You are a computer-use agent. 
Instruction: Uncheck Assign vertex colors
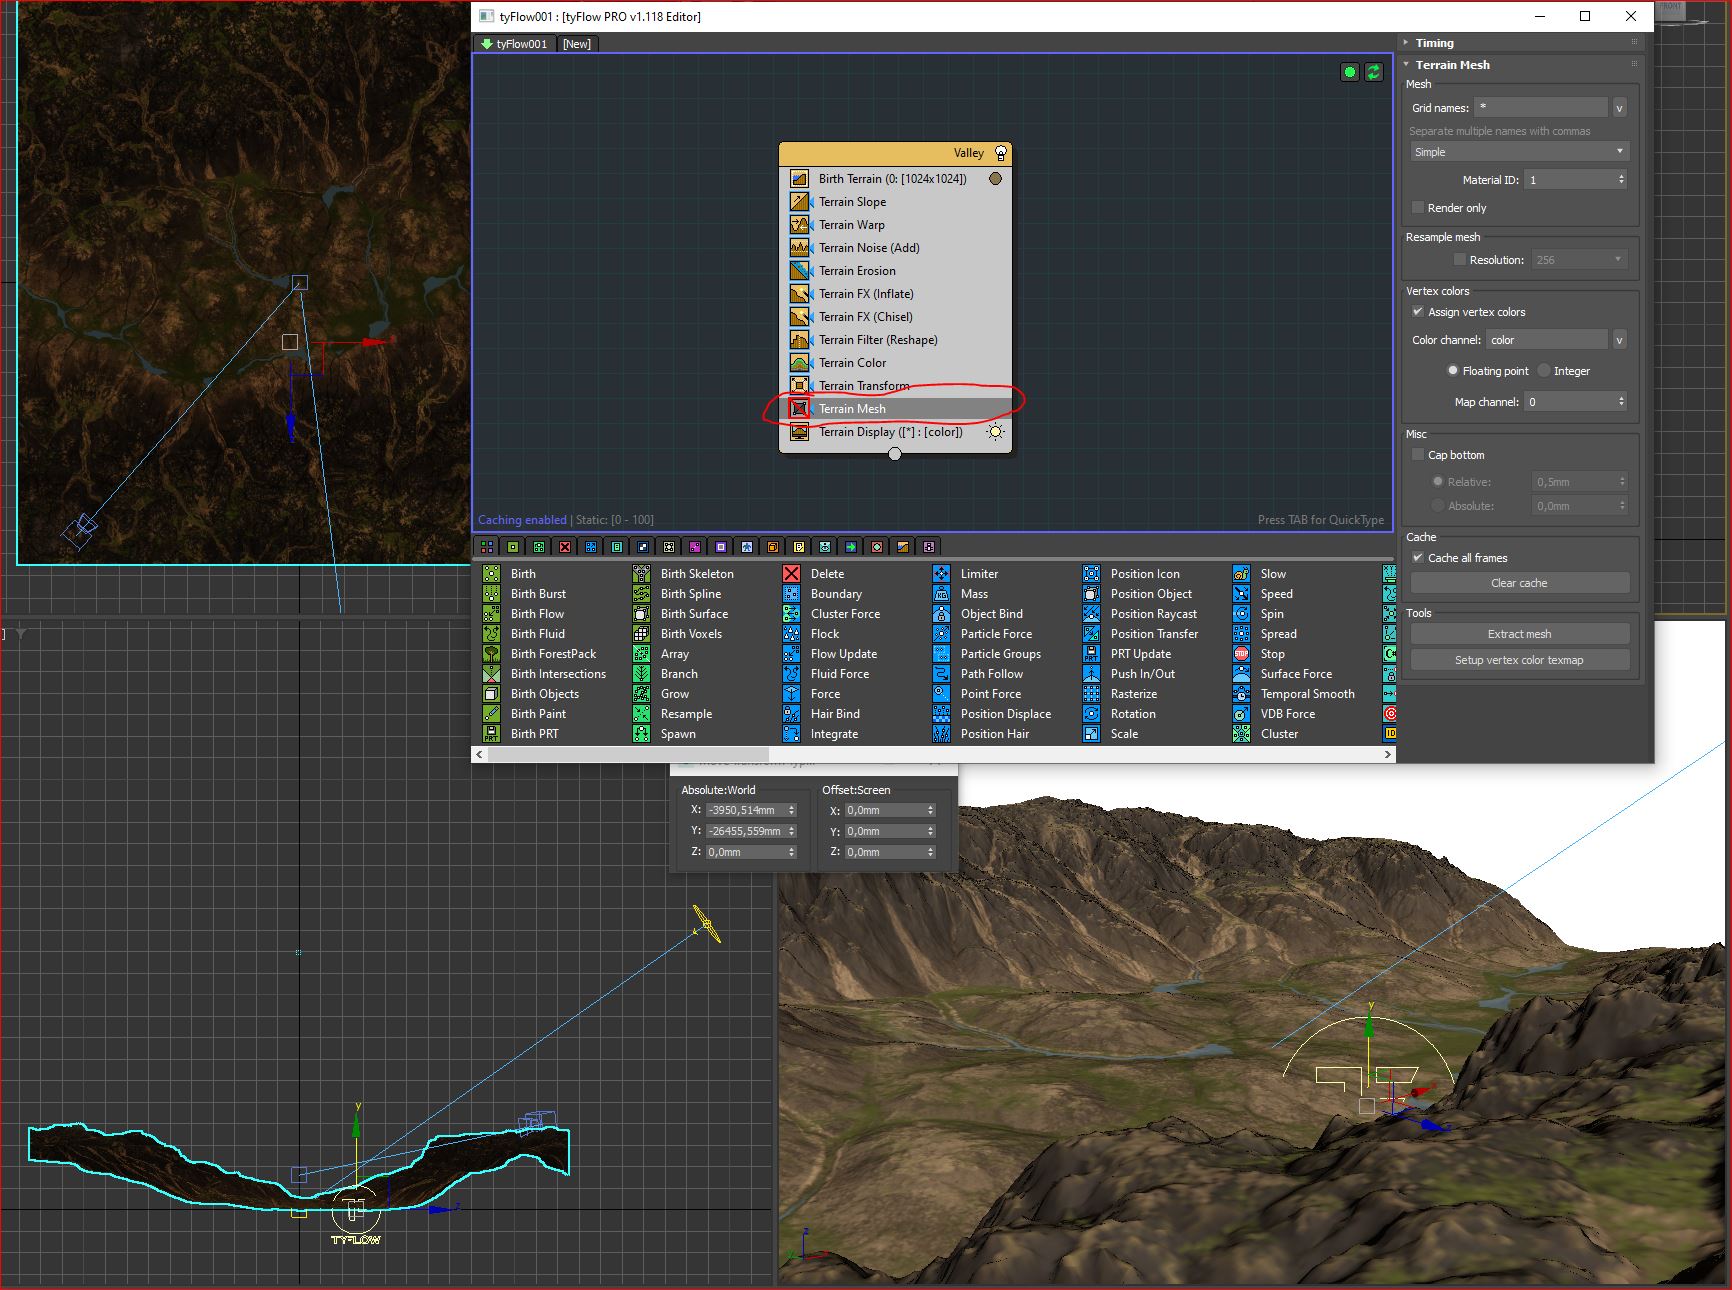[x=1418, y=311]
